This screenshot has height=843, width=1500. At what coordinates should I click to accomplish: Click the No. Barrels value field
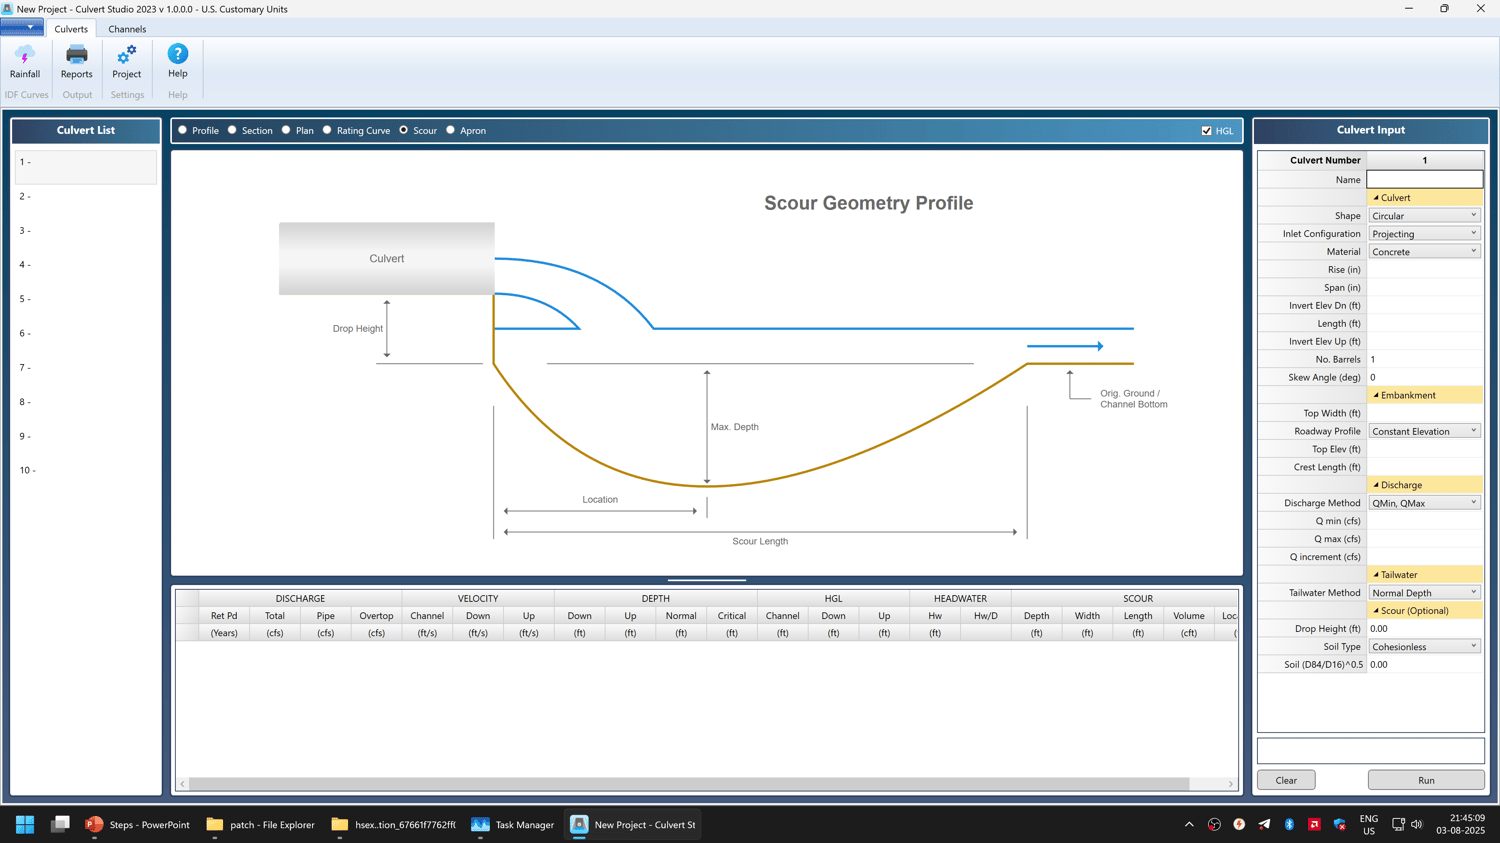click(1425, 359)
